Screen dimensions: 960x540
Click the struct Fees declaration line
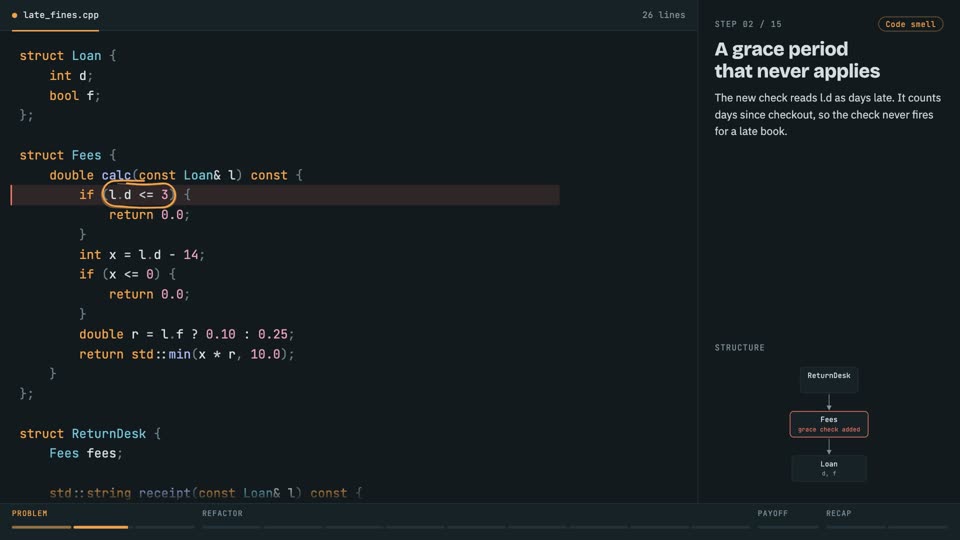coord(68,155)
